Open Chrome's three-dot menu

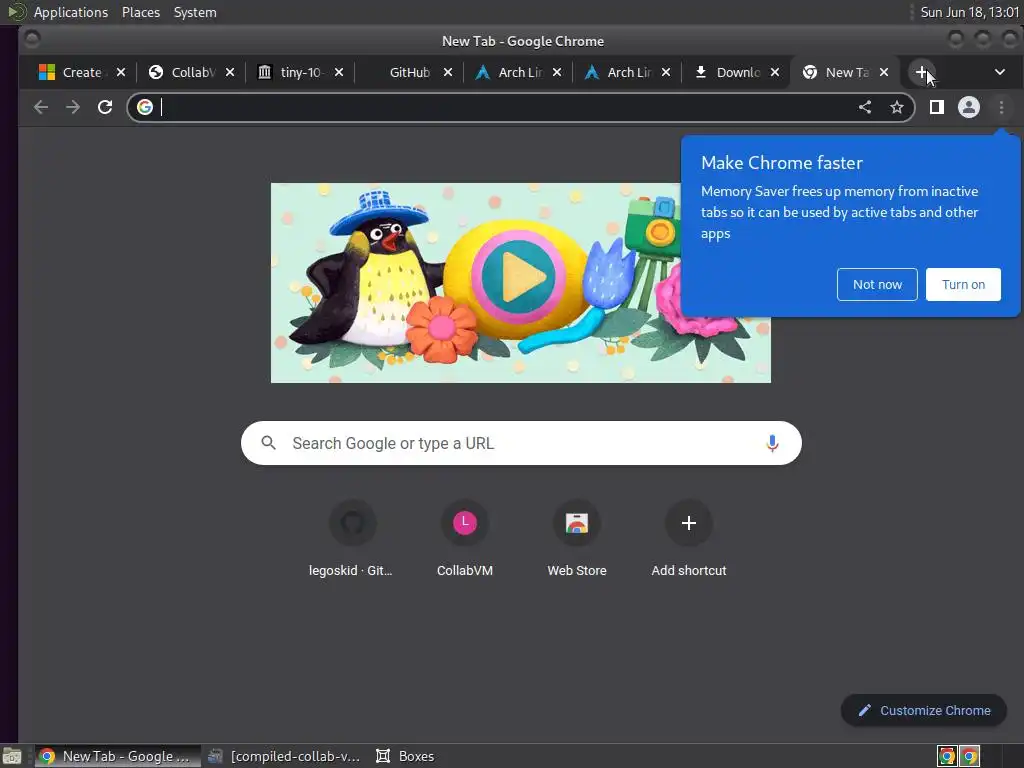point(1001,107)
